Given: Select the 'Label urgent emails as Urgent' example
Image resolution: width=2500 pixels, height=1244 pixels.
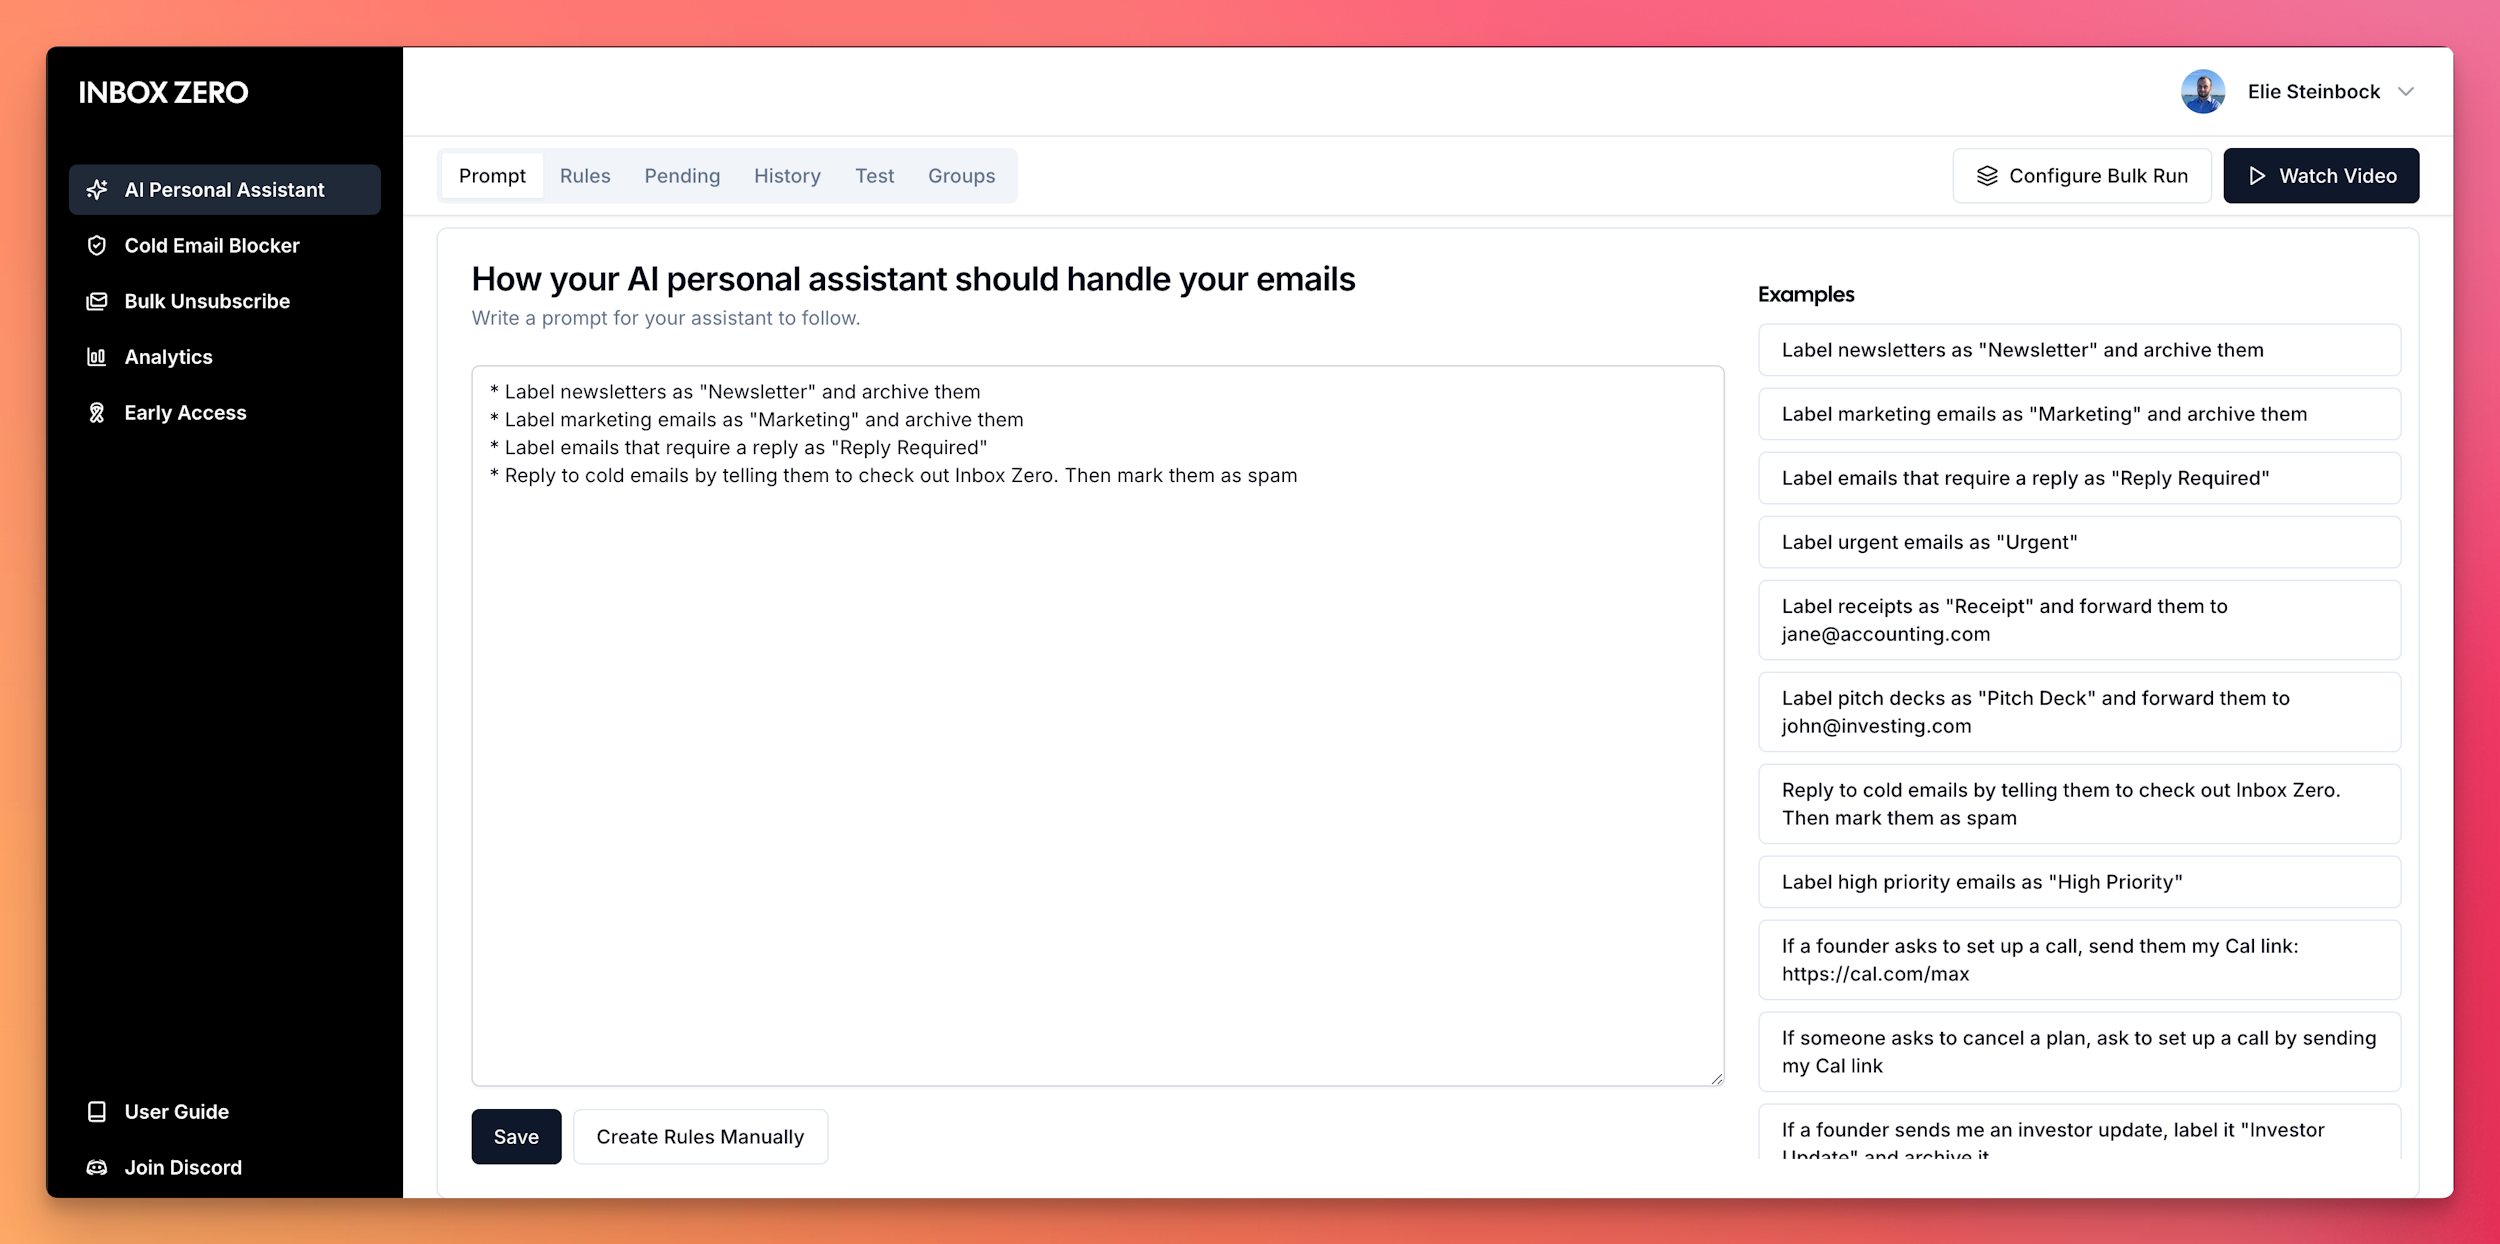Looking at the screenshot, I should 2079,542.
